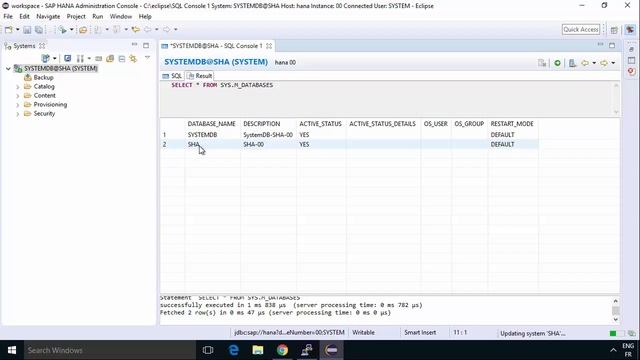Viewport: 640px width, 360px height.
Task: Expand the Security folder
Action: [x=18, y=113]
